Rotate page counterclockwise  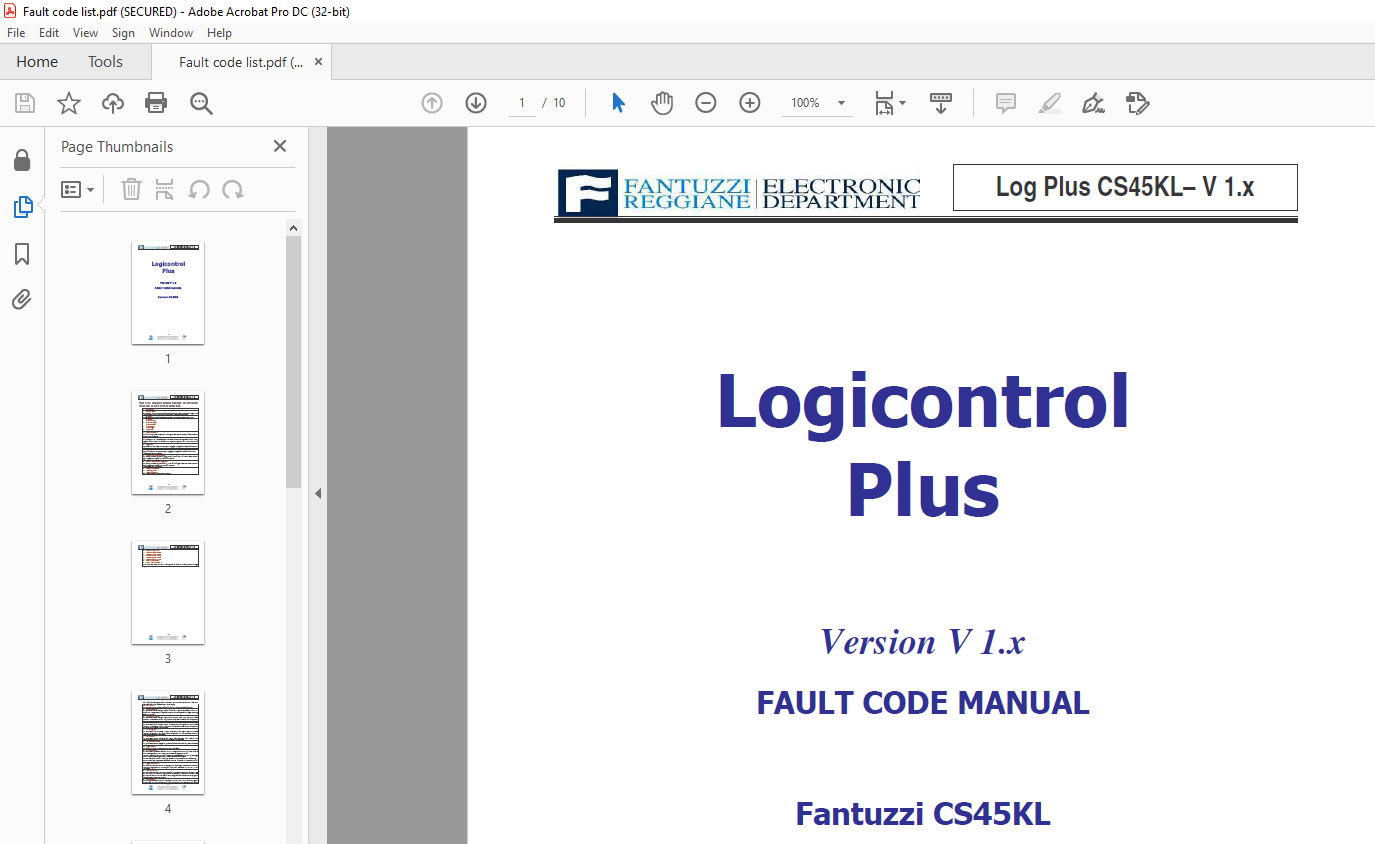pyautogui.click(x=199, y=189)
